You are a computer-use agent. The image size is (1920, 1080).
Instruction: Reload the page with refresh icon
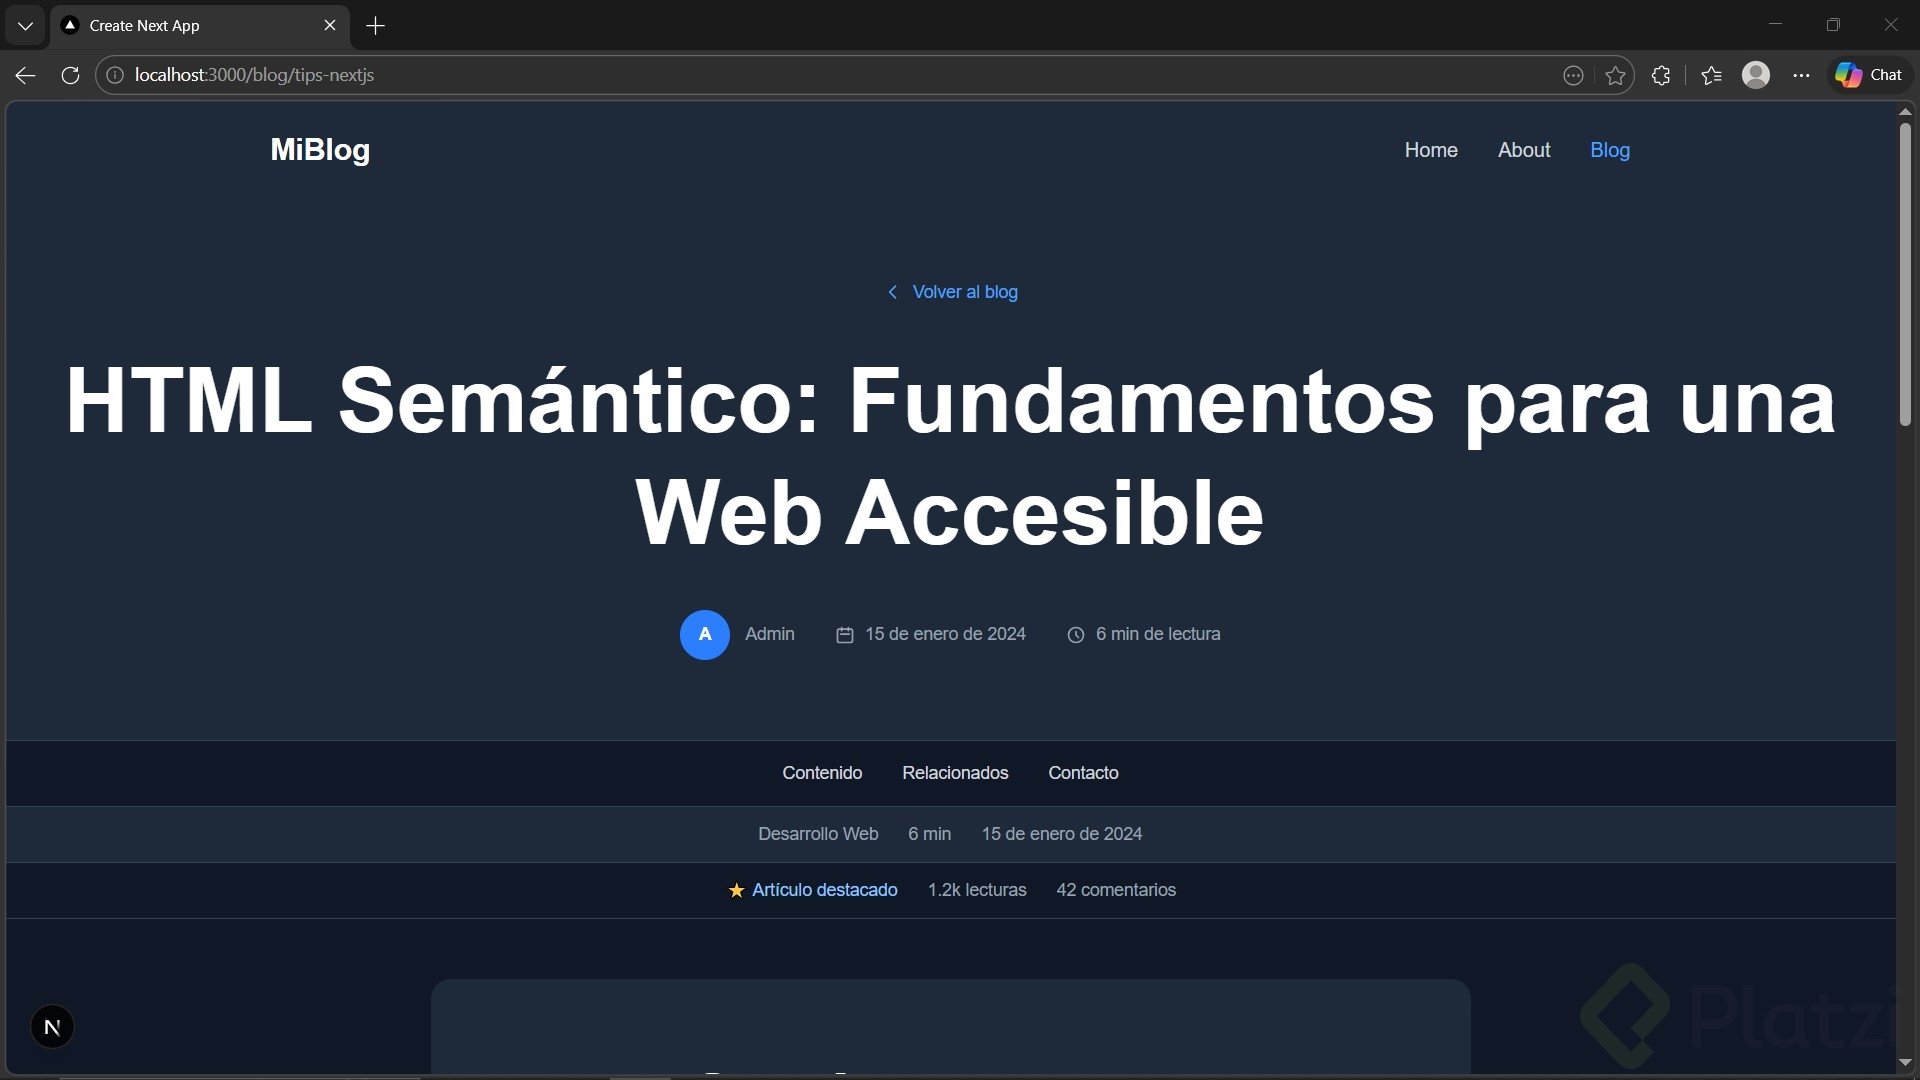tap(70, 75)
